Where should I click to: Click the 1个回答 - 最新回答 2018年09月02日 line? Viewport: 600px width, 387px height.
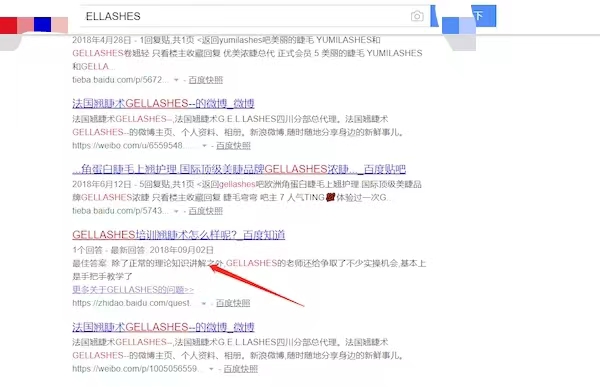pyautogui.click(x=143, y=250)
